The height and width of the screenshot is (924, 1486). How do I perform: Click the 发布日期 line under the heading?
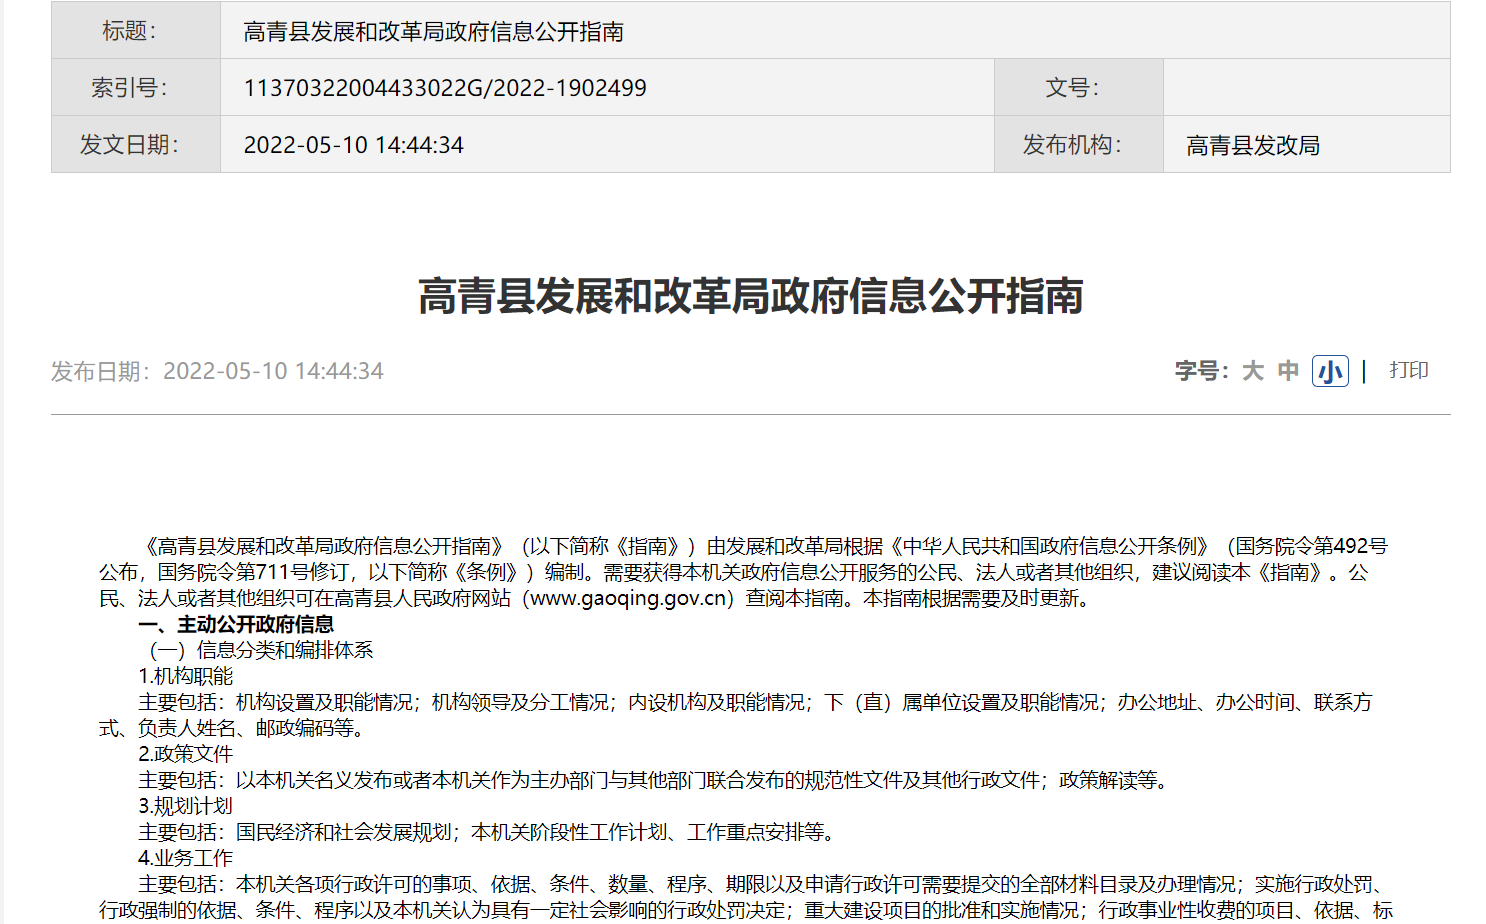pos(217,372)
